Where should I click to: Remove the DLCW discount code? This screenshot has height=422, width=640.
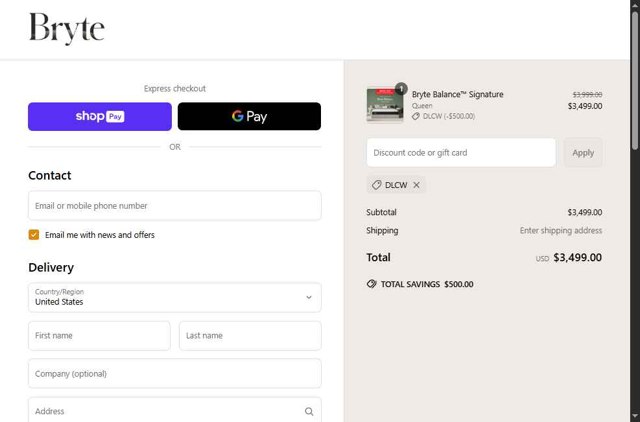(x=416, y=185)
